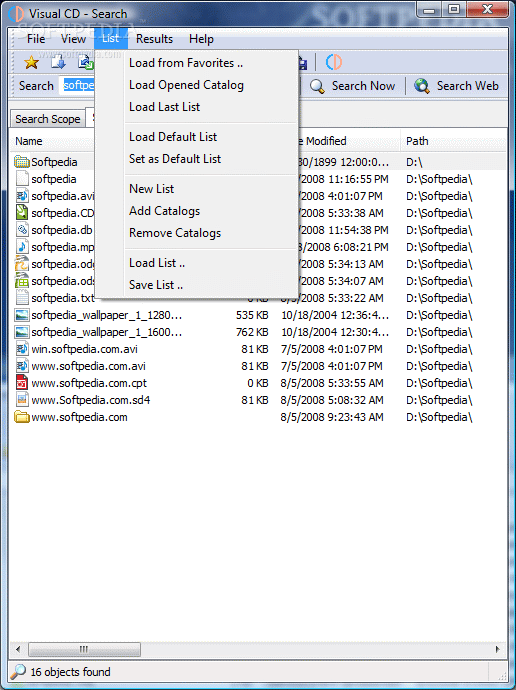This screenshot has height=690, width=516.
Task: Click the Softpedia zipped folder icon
Action: click(22, 161)
